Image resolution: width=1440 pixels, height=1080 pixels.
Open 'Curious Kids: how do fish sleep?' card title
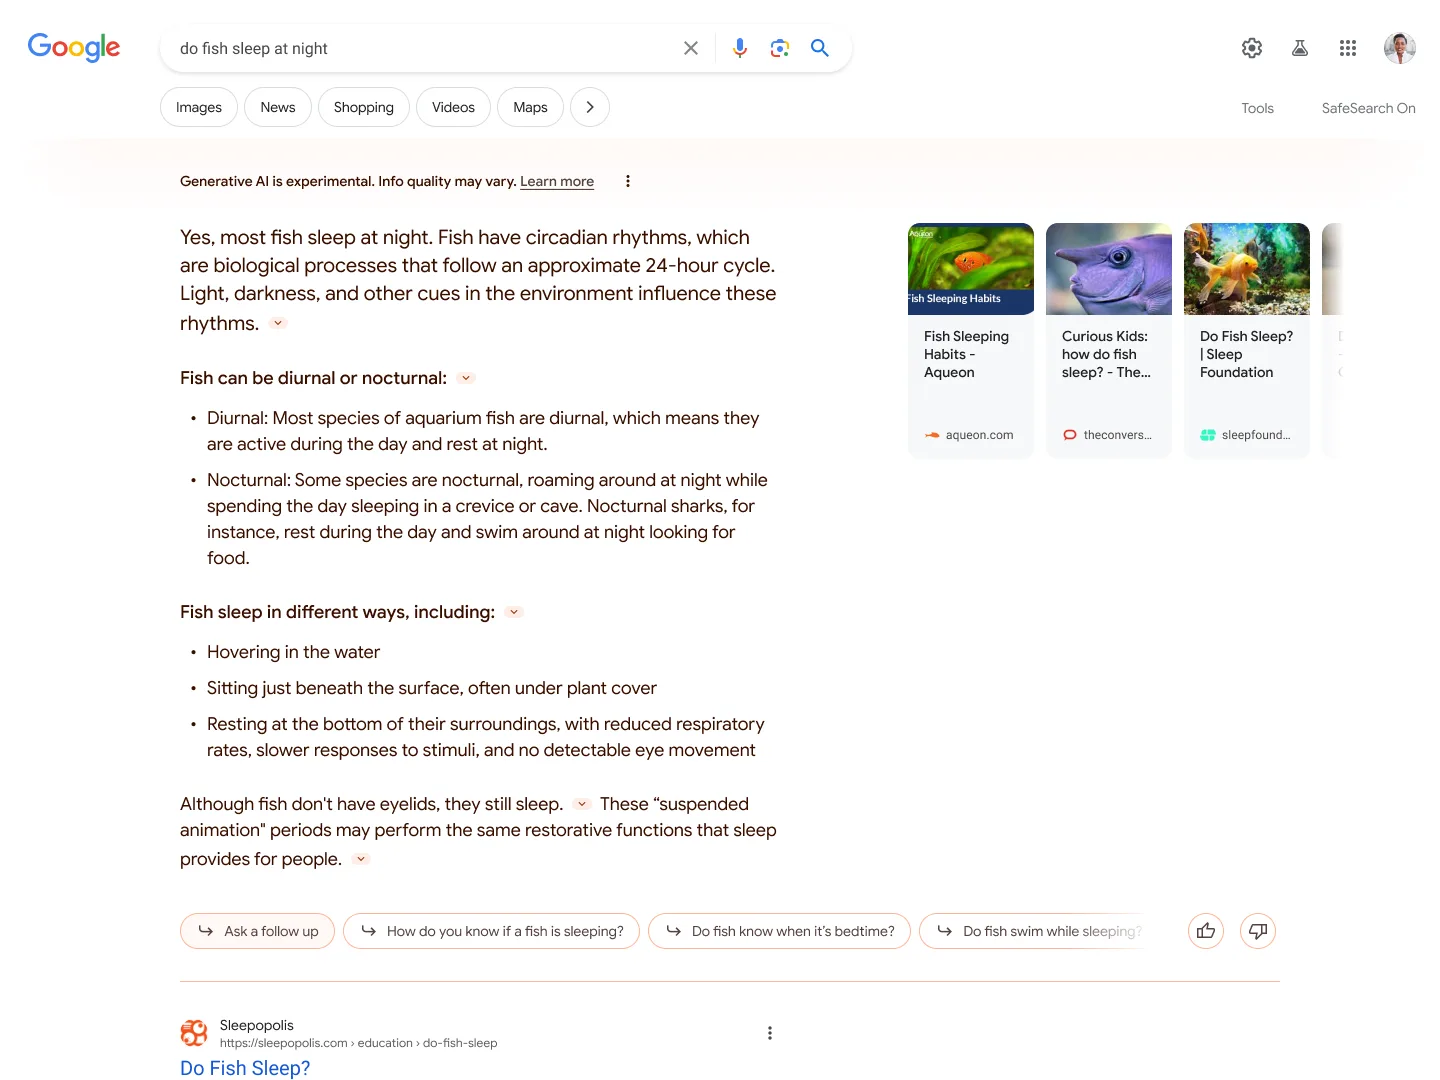pyautogui.click(x=1106, y=354)
